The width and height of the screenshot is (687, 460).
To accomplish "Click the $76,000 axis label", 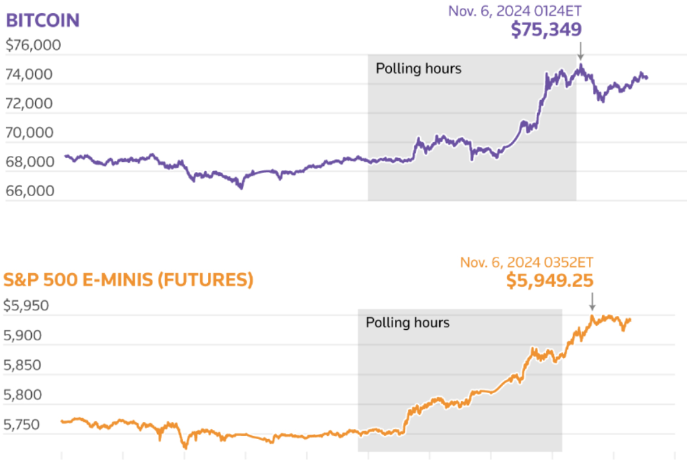I will (x=33, y=45).
